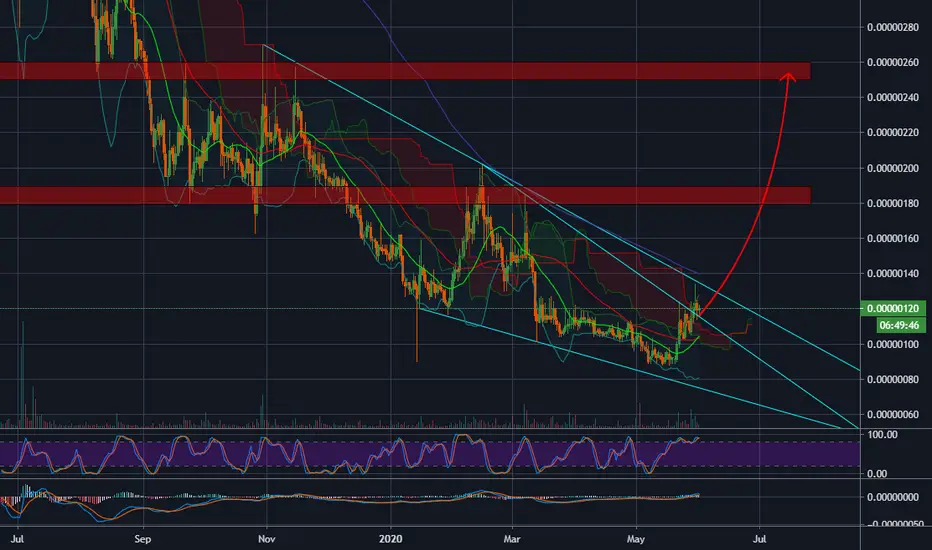
Task: Click the Sep time axis label
Action: pos(143,539)
